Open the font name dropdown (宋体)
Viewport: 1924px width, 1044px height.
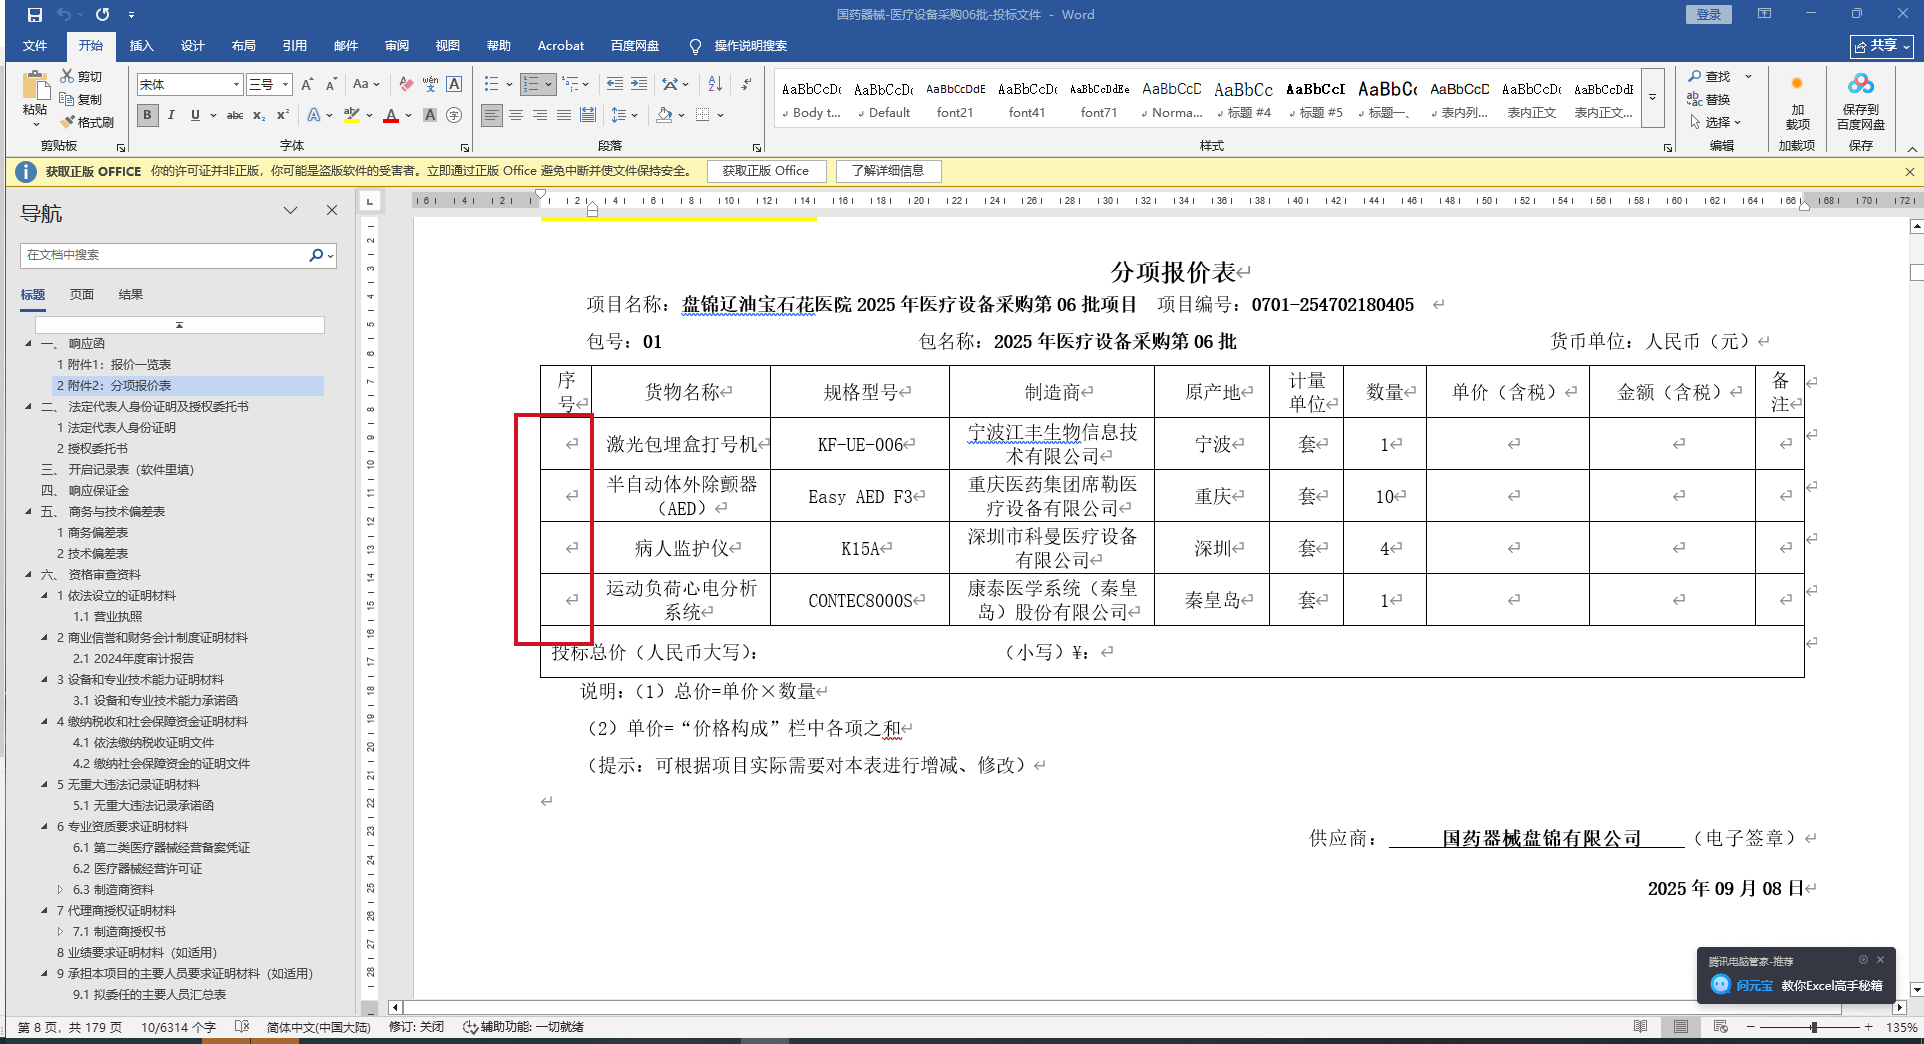236,85
